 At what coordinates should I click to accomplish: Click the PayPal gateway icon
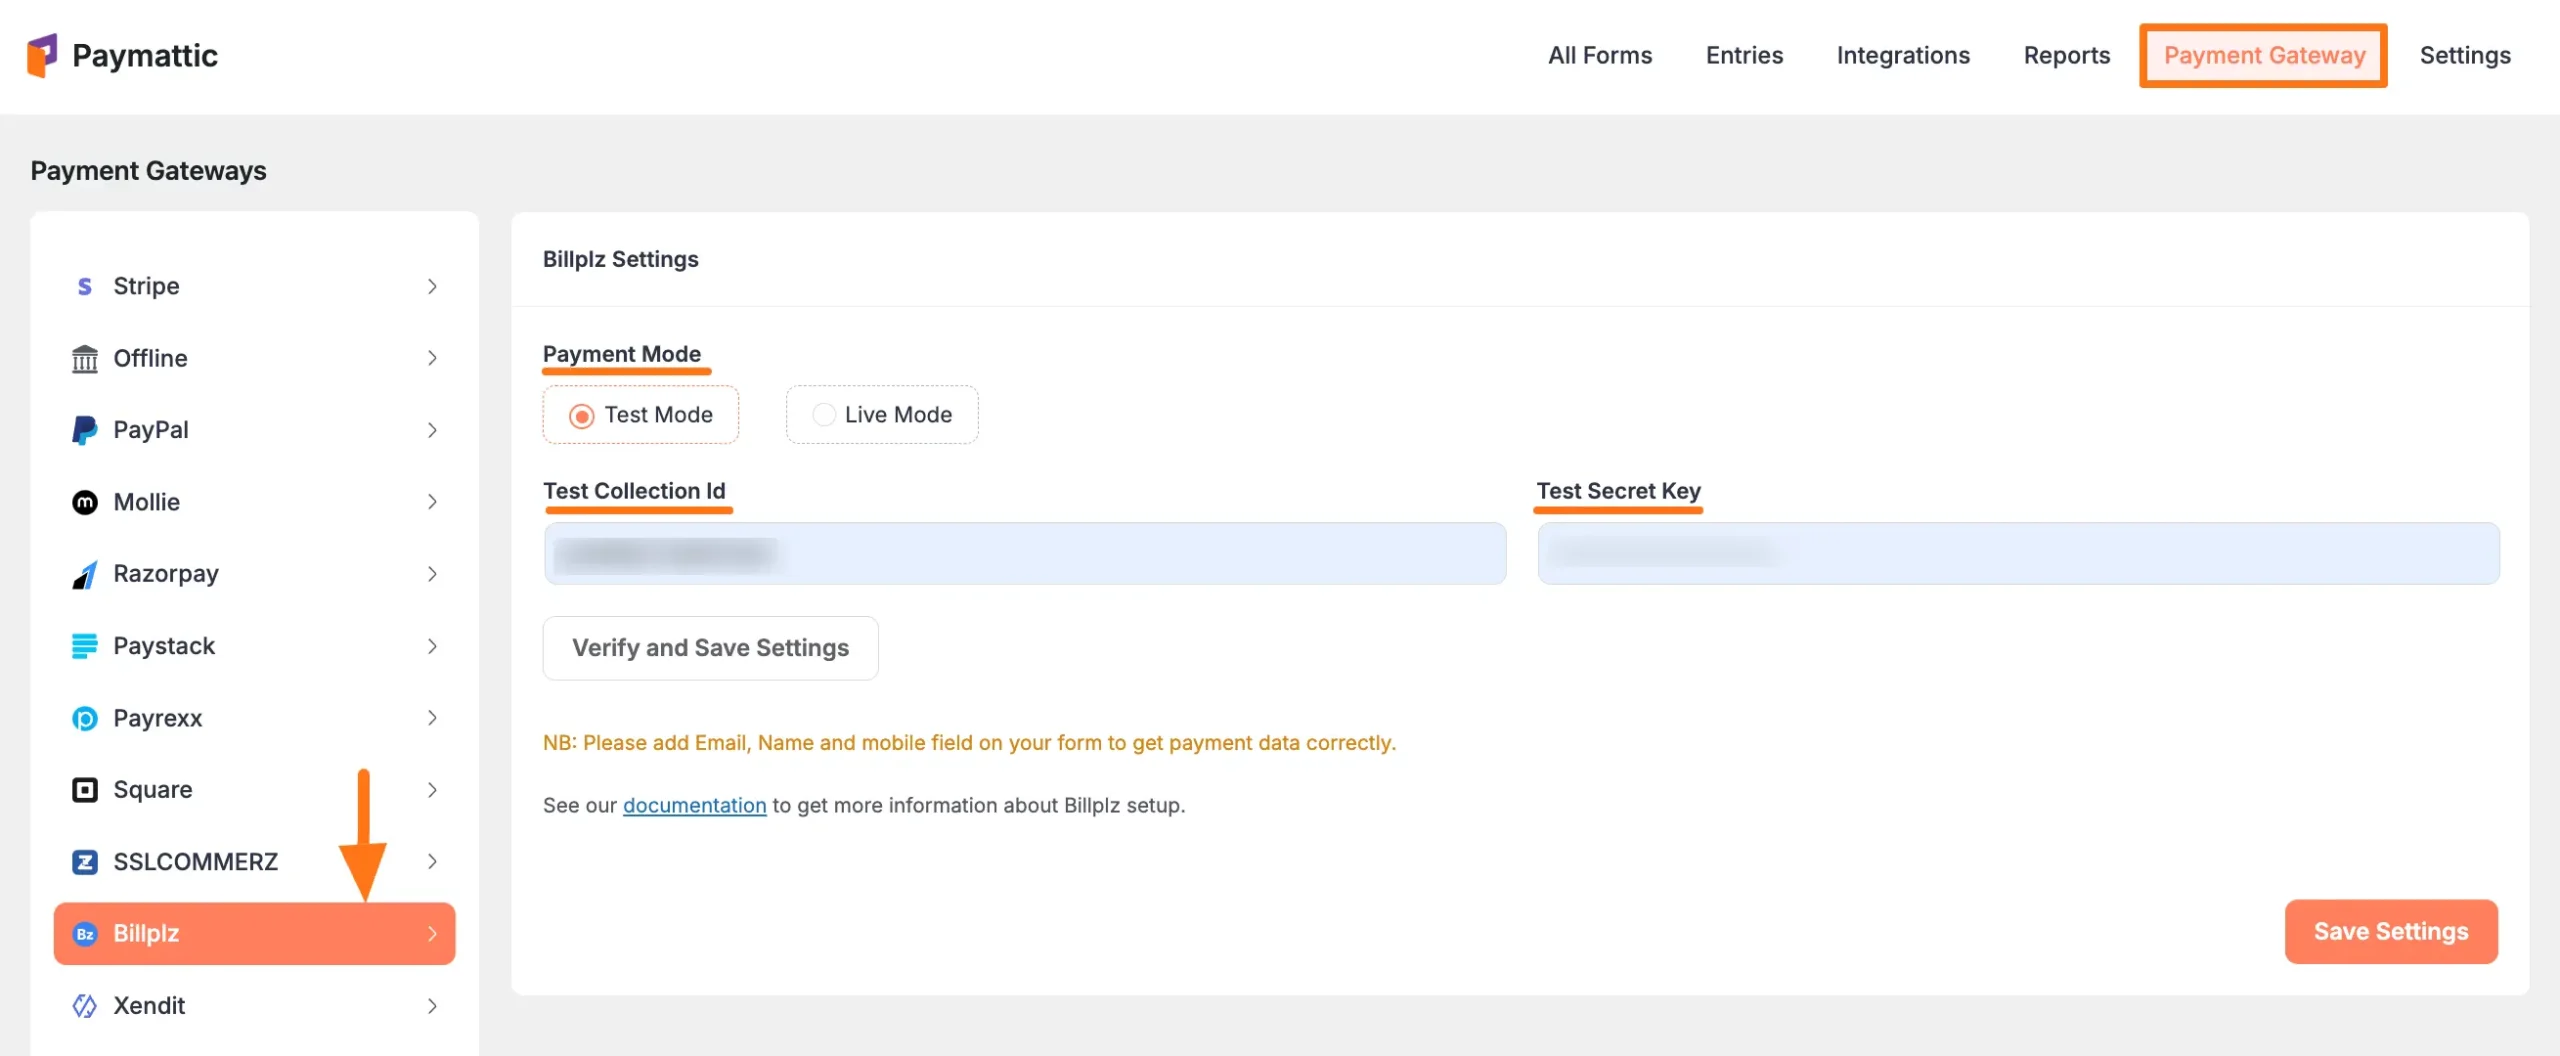point(85,429)
